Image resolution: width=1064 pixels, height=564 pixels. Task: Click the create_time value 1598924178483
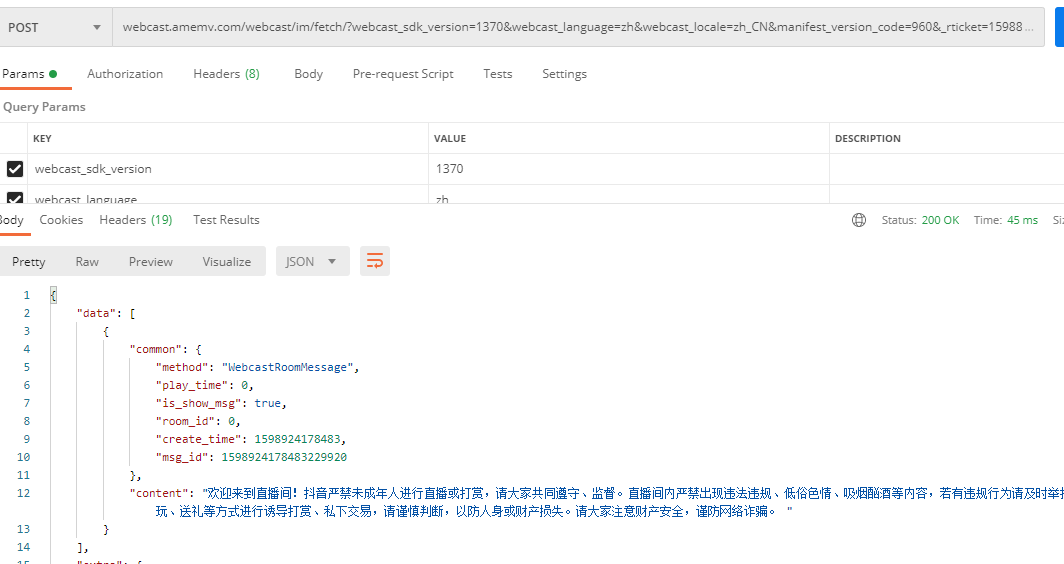coord(297,439)
